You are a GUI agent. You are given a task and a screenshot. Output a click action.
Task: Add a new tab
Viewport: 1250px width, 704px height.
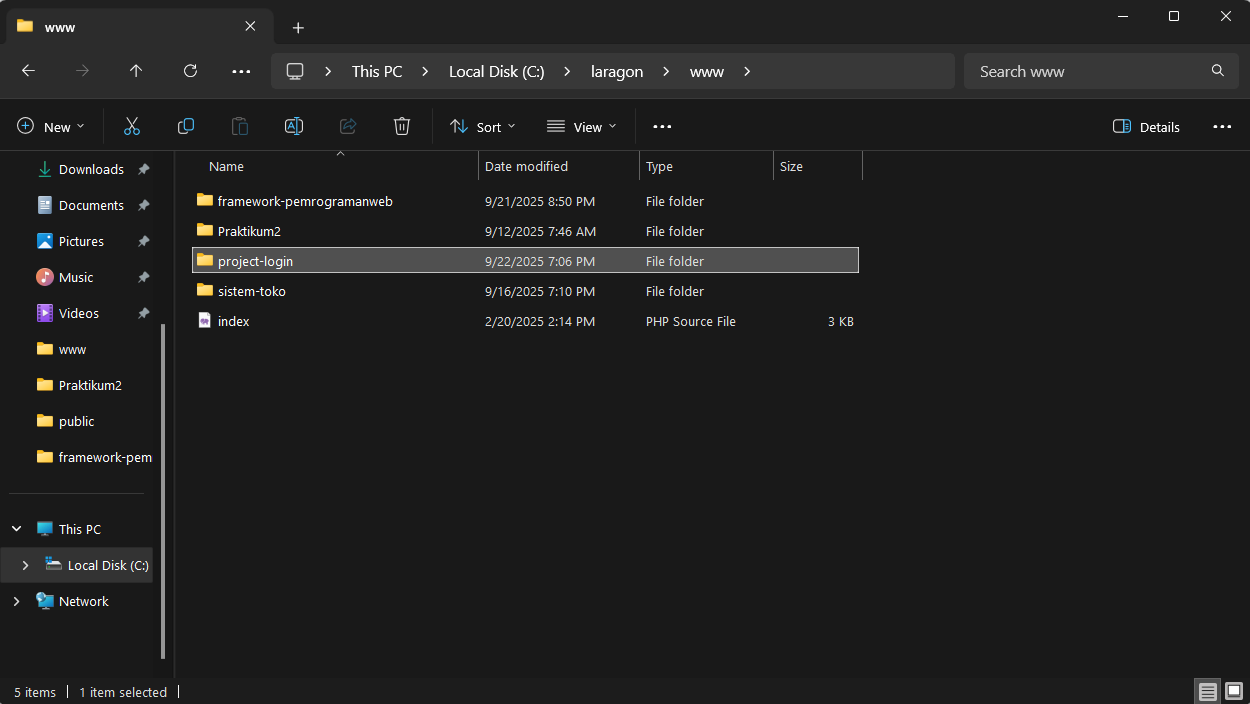[298, 28]
